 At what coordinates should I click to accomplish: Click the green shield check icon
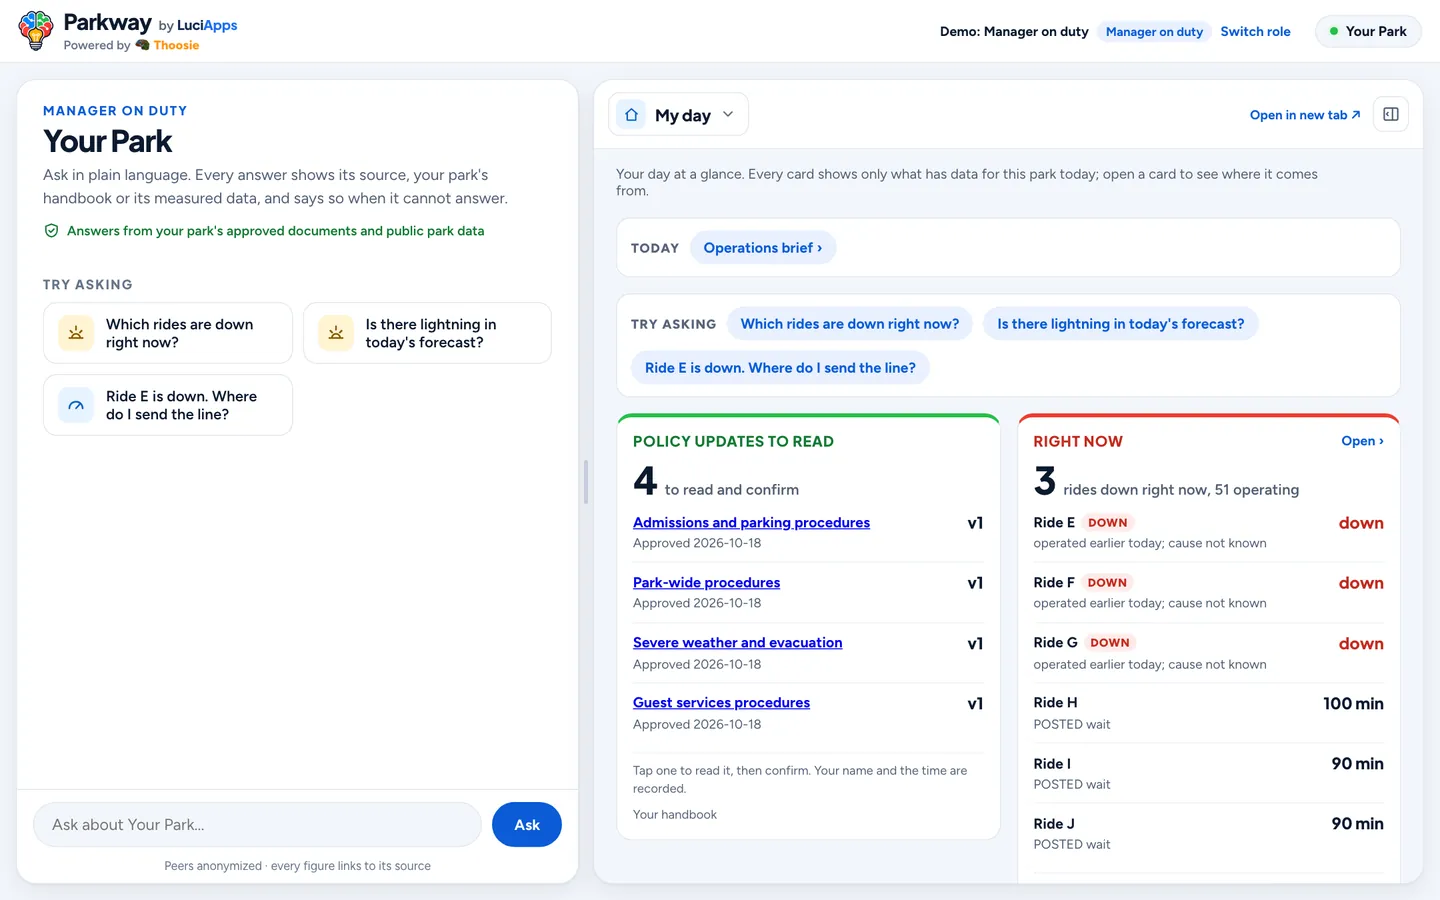pyautogui.click(x=51, y=231)
